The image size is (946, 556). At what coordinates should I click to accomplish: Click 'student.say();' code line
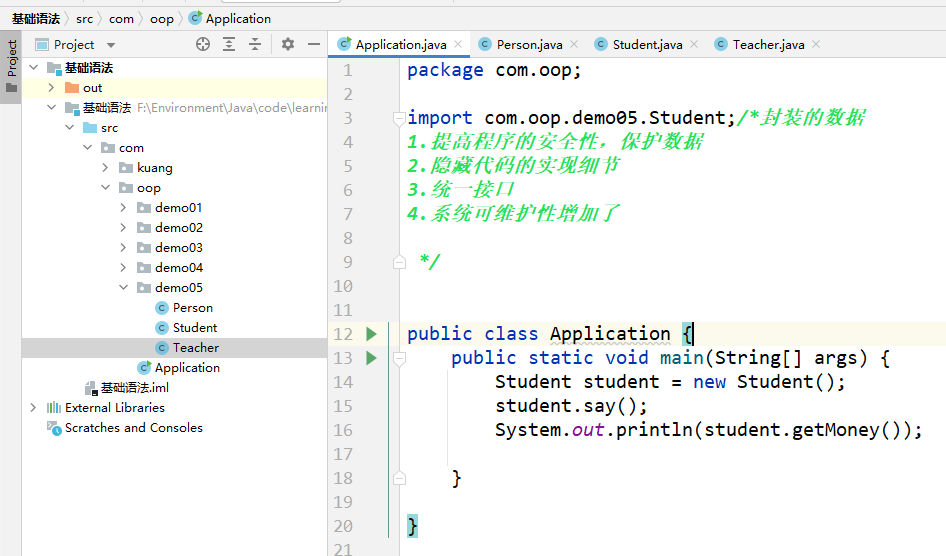(571, 406)
